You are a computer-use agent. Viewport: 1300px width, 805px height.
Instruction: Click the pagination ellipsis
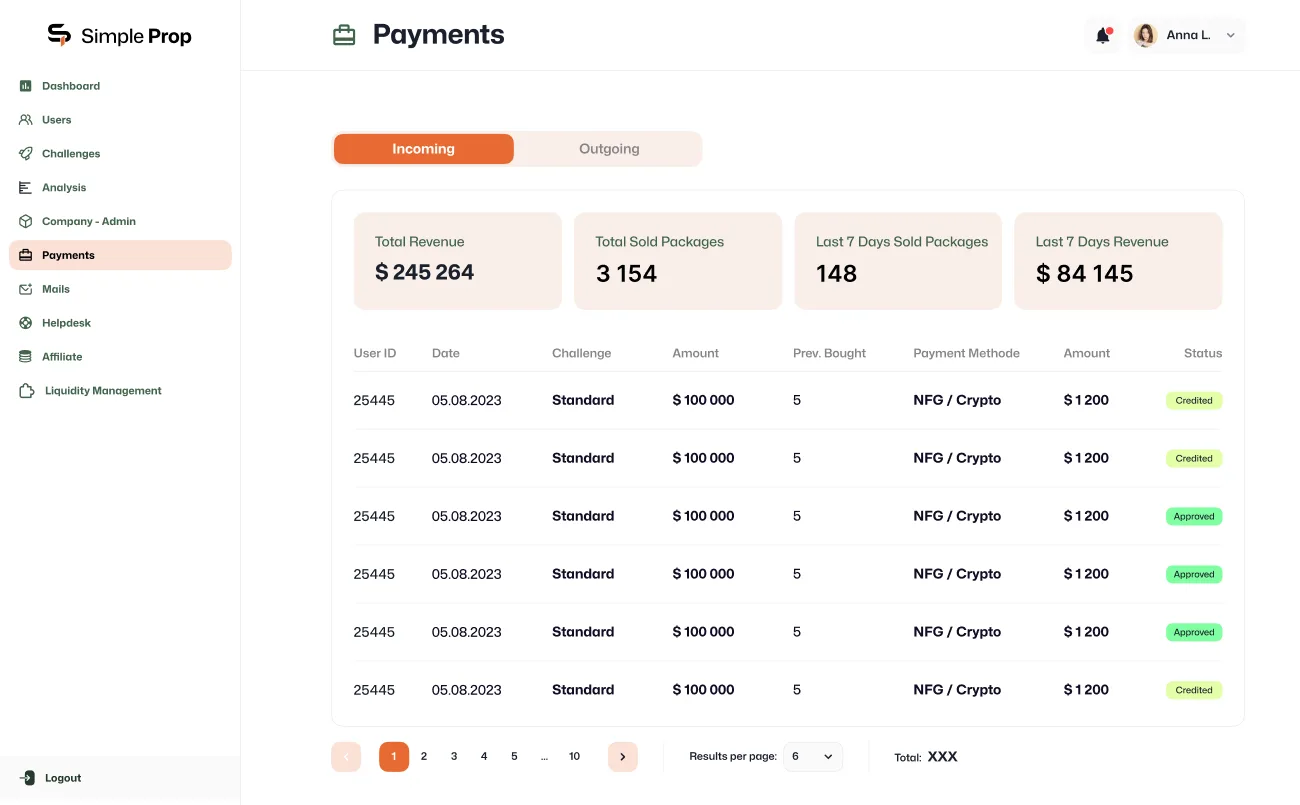[x=544, y=757]
